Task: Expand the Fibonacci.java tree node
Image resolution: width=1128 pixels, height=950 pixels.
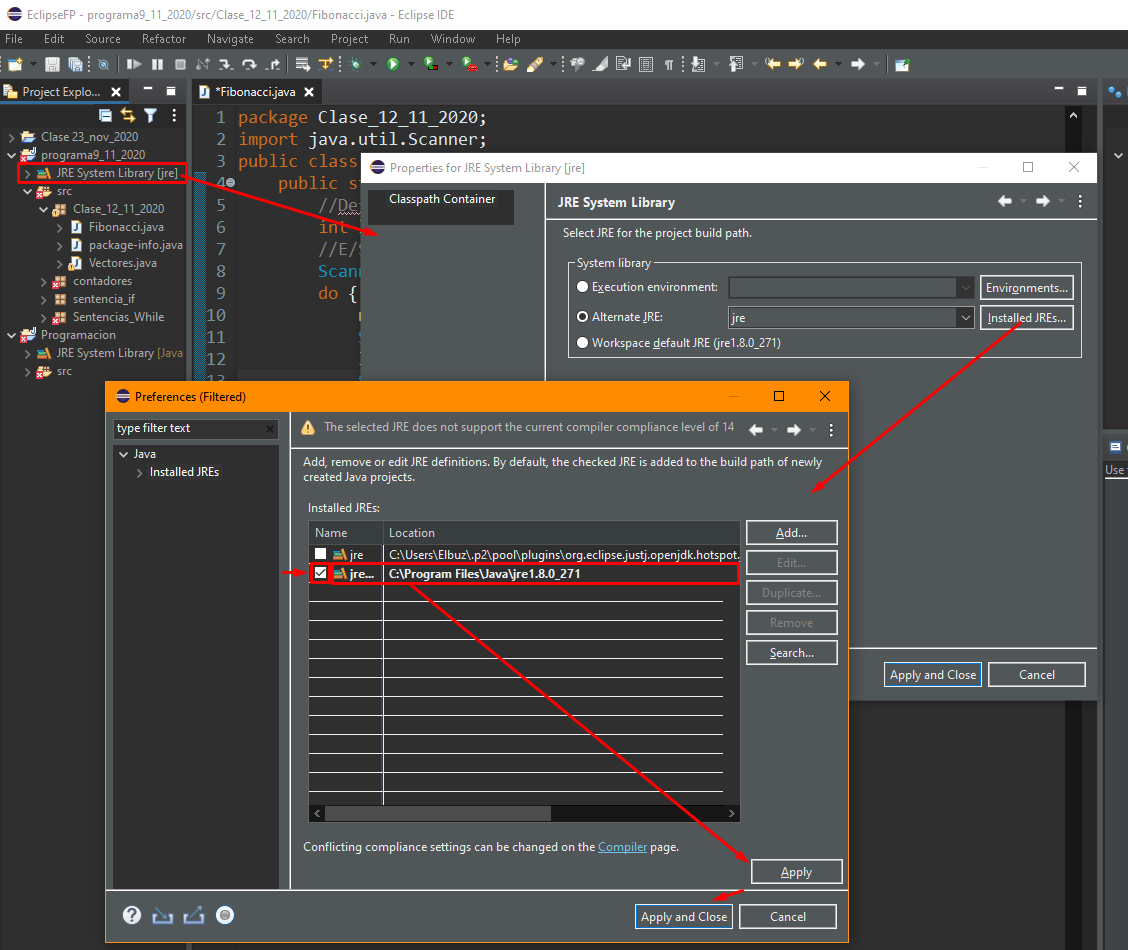Action: 59,227
